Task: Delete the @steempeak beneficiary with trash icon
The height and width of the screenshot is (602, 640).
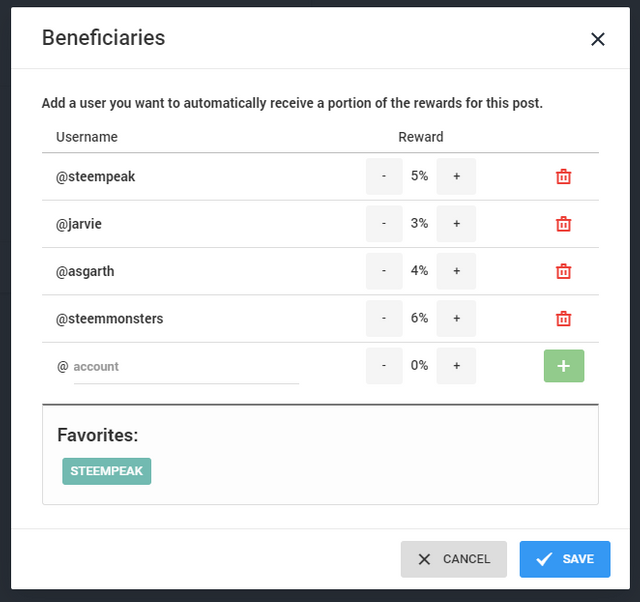Action: pyautogui.click(x=563, y=176)
